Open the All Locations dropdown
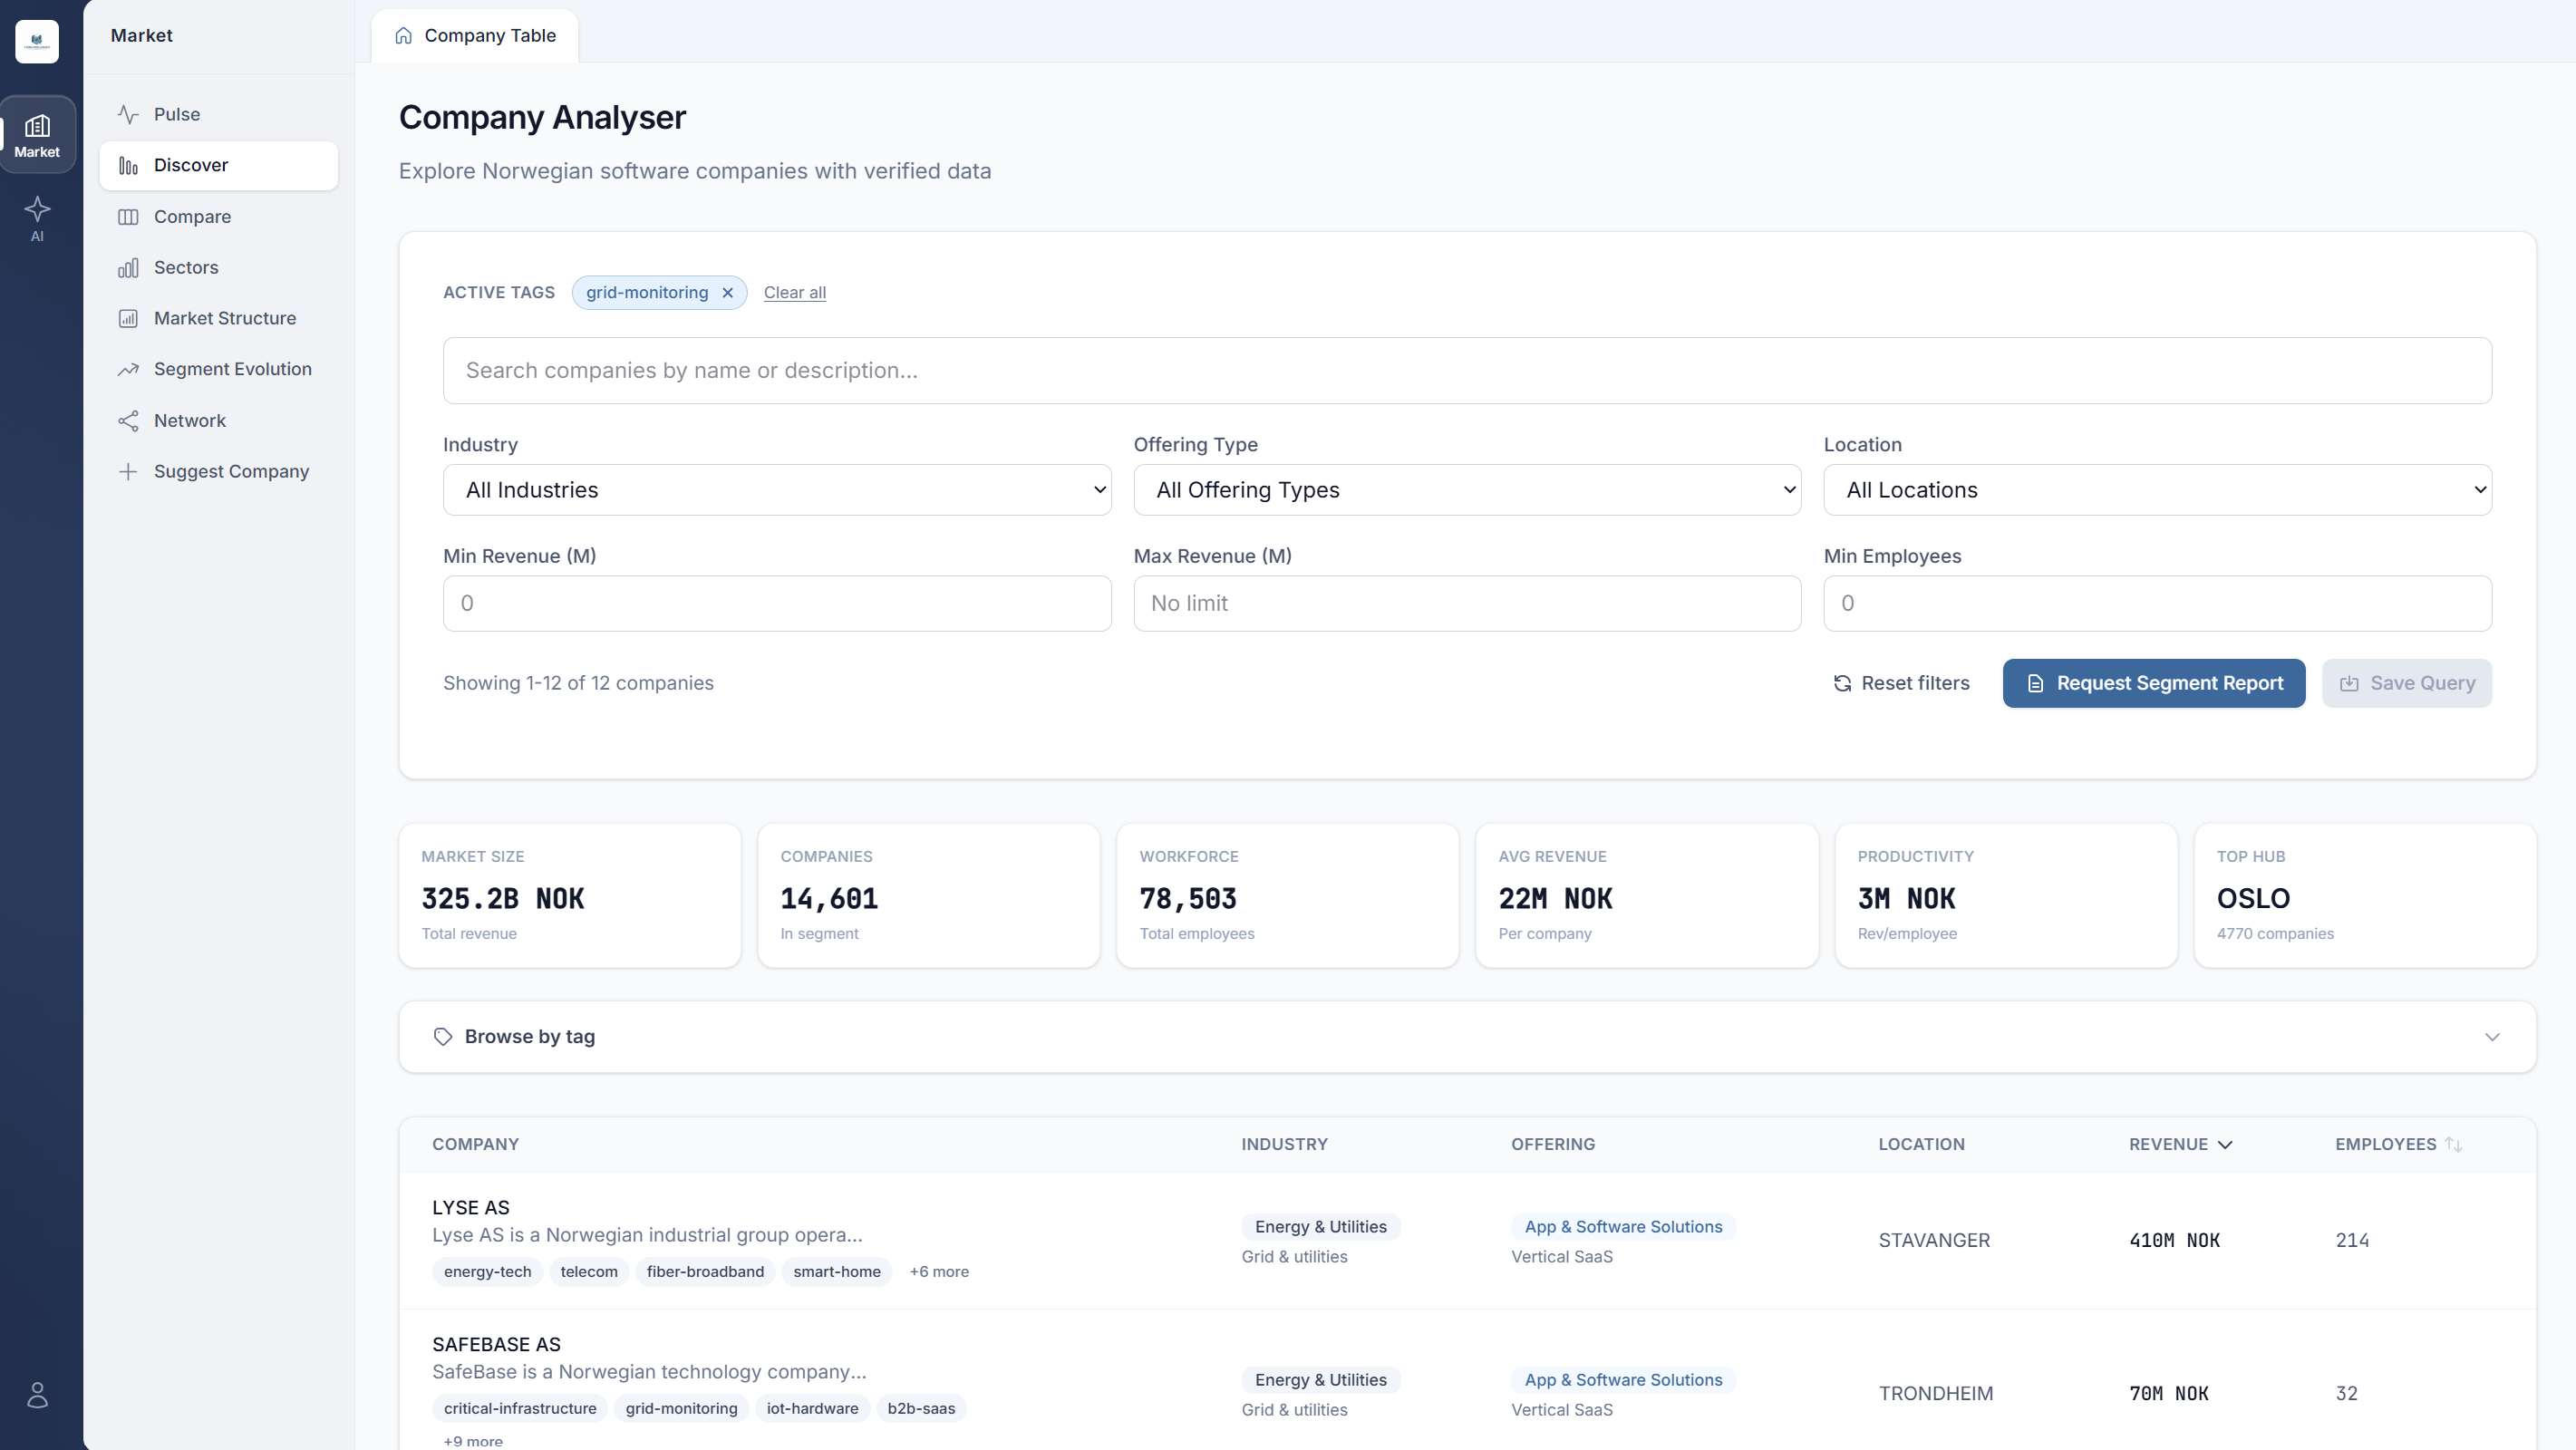Viewport: 2576px width, 1450px height. coord(2157,490)
